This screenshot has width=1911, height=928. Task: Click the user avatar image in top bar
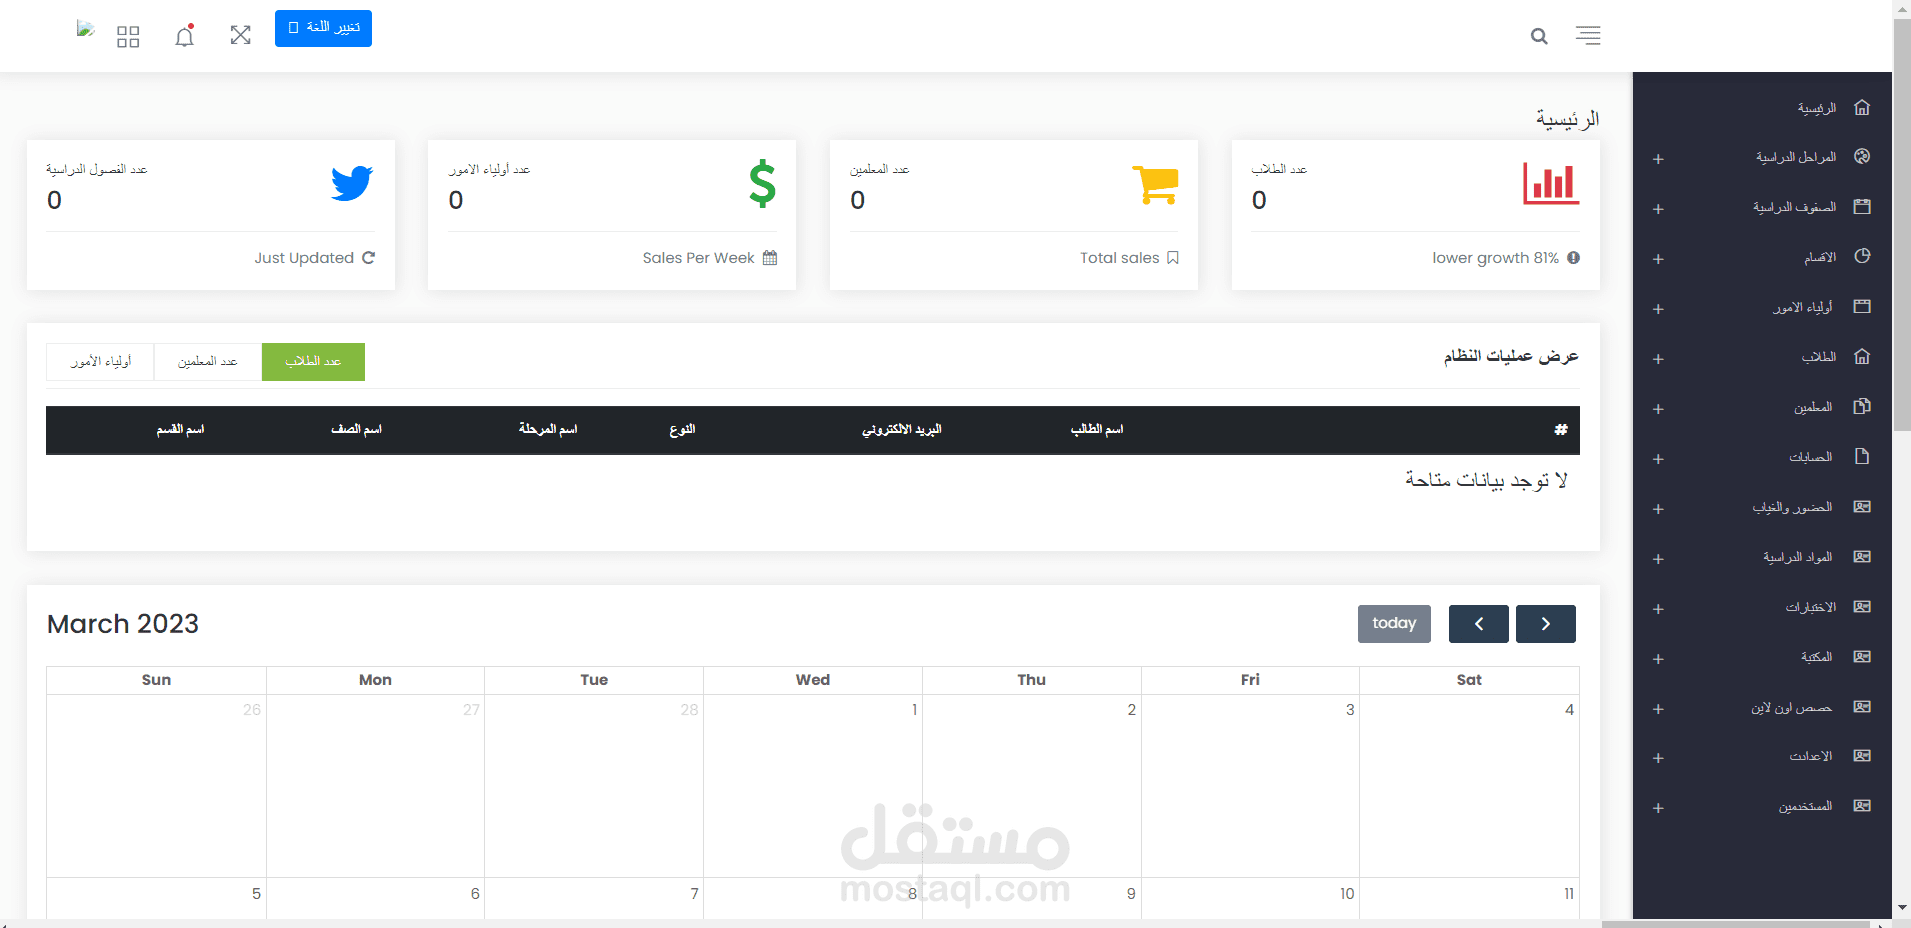coord(85,29)
